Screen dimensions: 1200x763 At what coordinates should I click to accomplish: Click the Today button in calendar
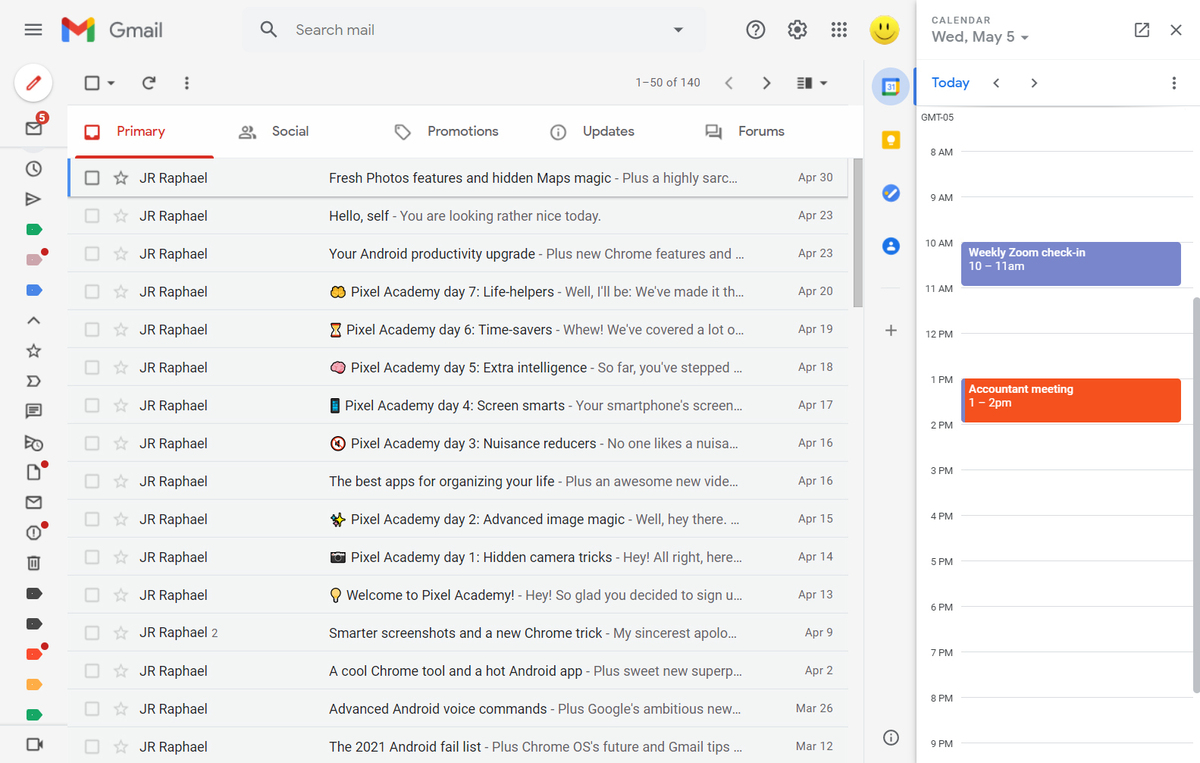point(950,83)
